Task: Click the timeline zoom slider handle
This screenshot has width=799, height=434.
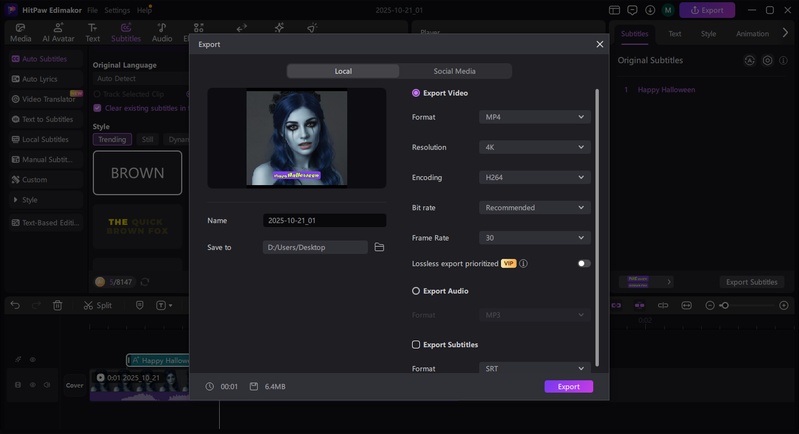Action: click(725, 305)
